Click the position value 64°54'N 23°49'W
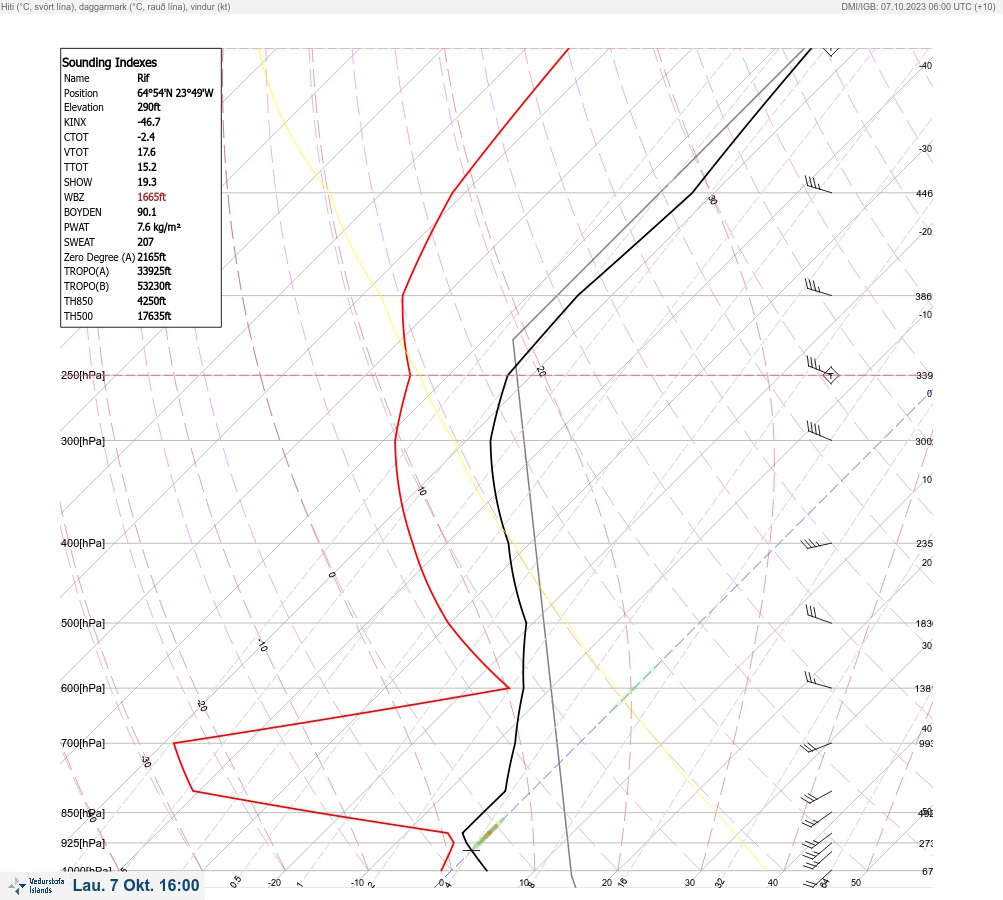This screenshot has height=900, width=1003. pos(175,93)
